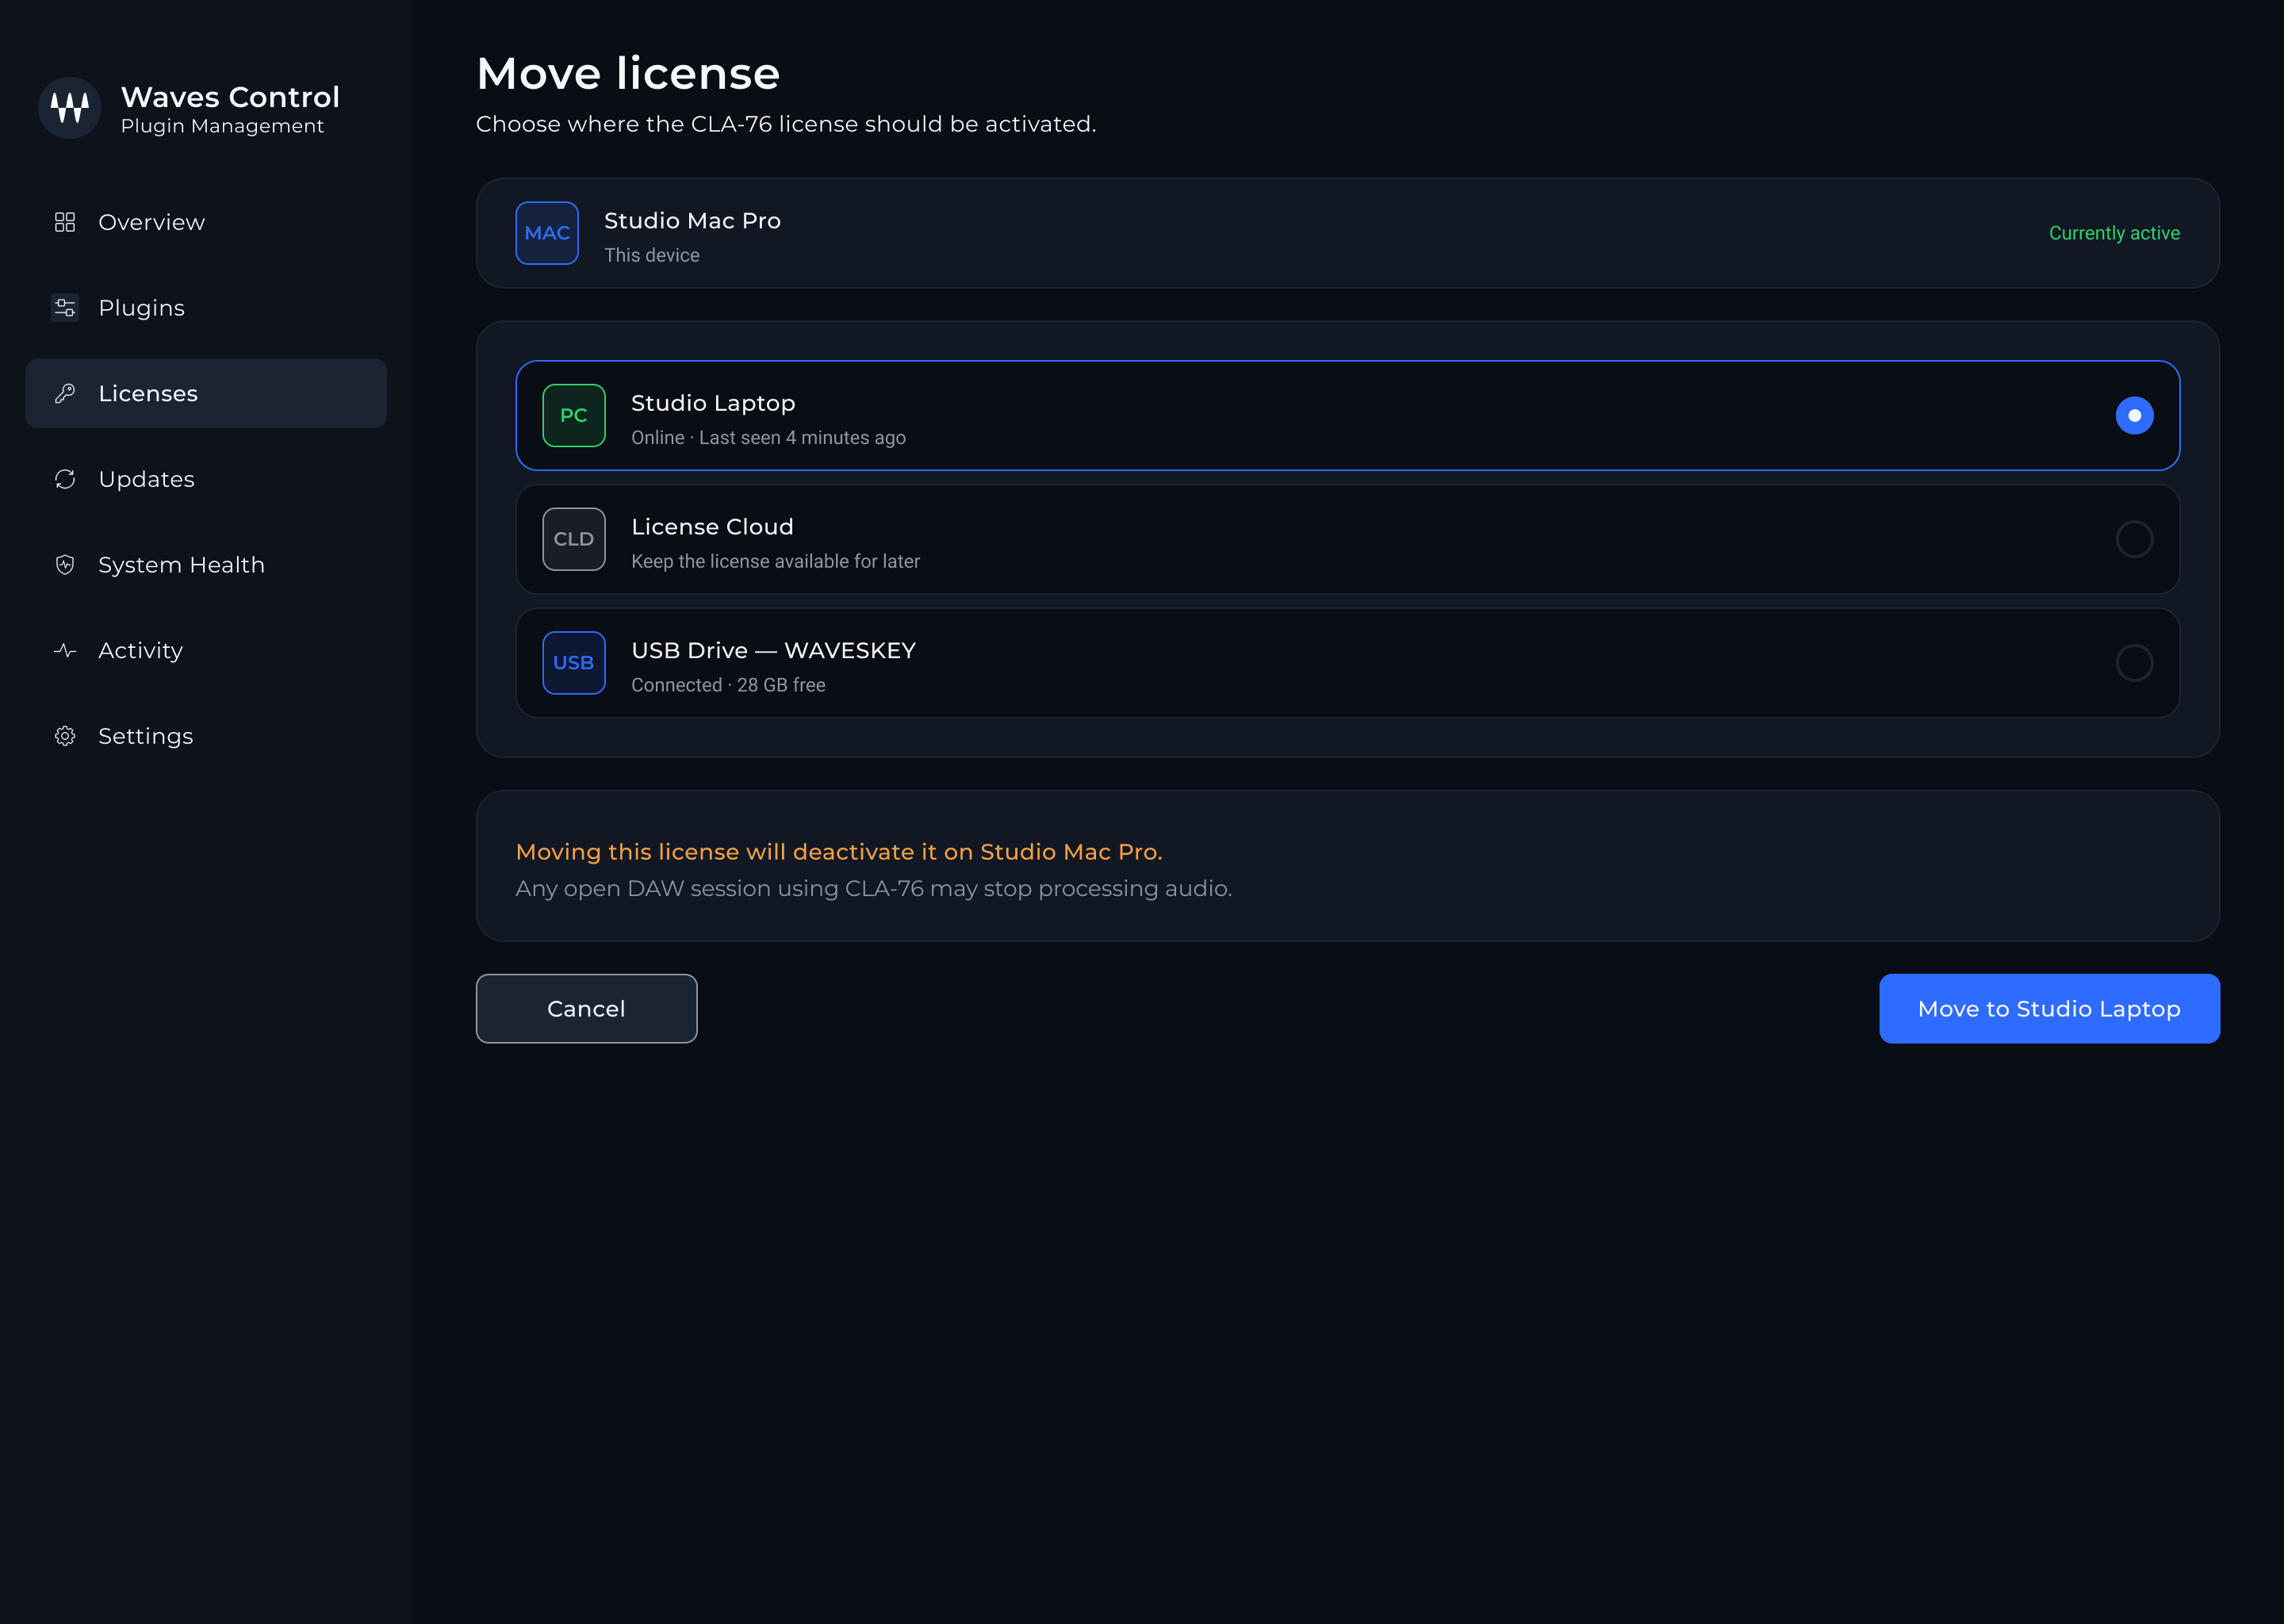Click the 'This device' label

coord(652,256)
